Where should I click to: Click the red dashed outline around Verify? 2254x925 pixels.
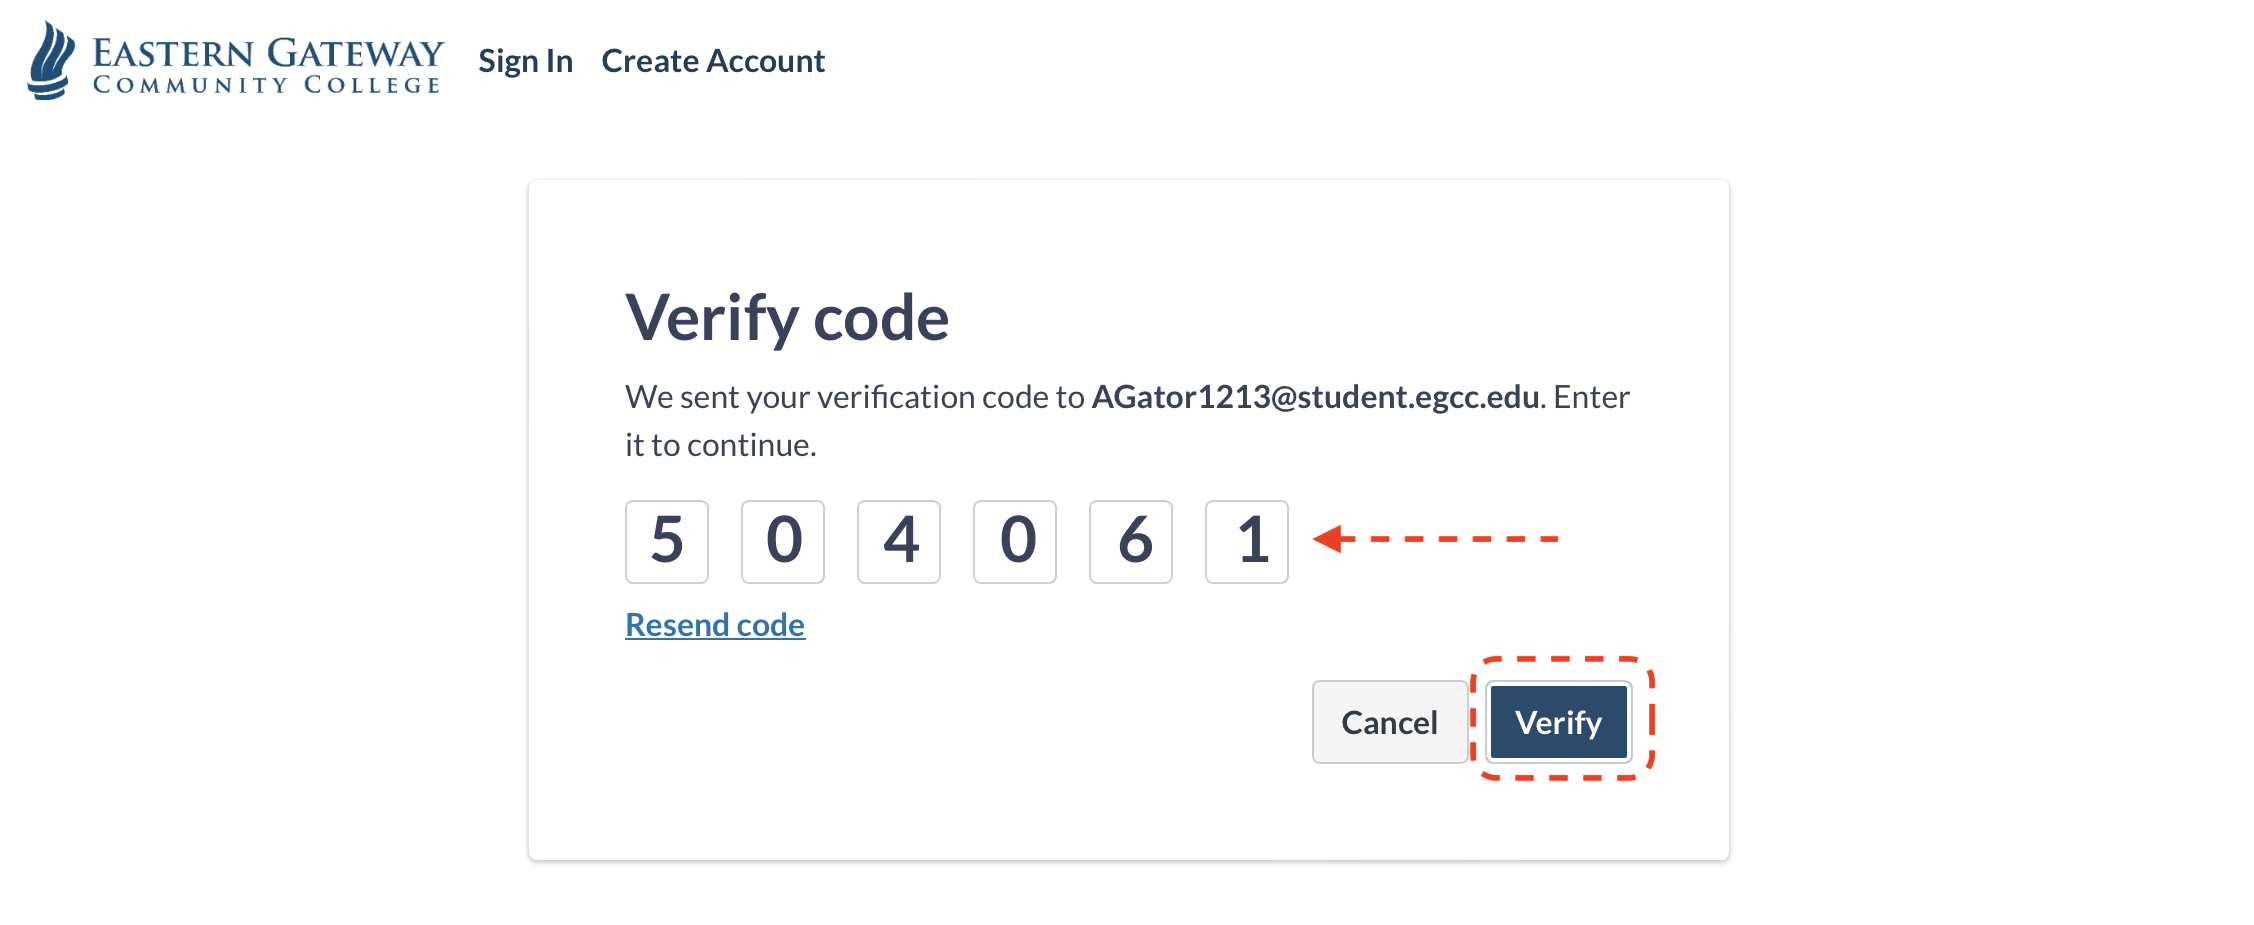(x=1650, y=720)
